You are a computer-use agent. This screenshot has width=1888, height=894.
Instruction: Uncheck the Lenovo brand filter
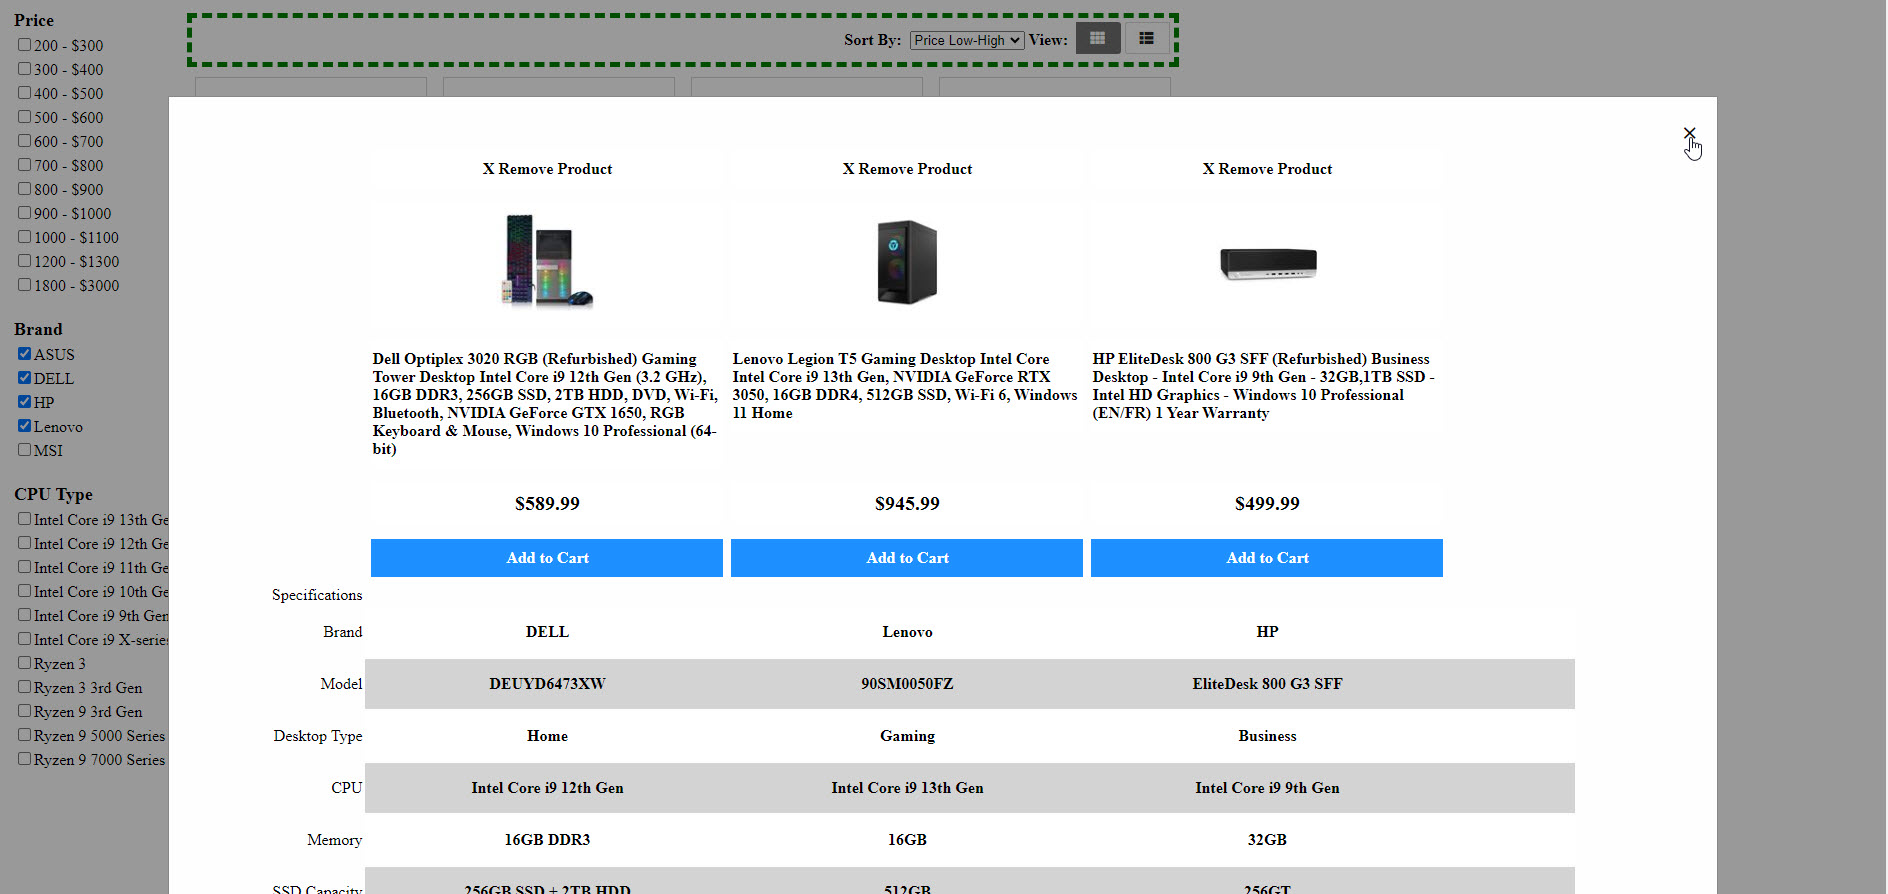click(24, 426)
